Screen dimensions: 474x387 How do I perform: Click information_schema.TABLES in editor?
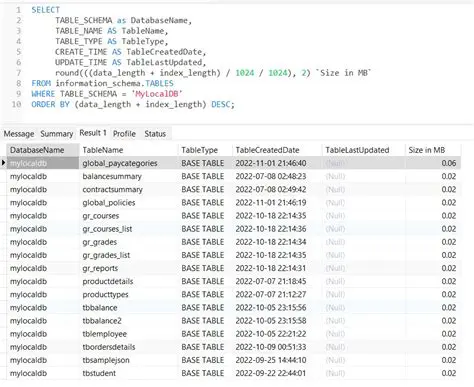click(x=114, y=83)
